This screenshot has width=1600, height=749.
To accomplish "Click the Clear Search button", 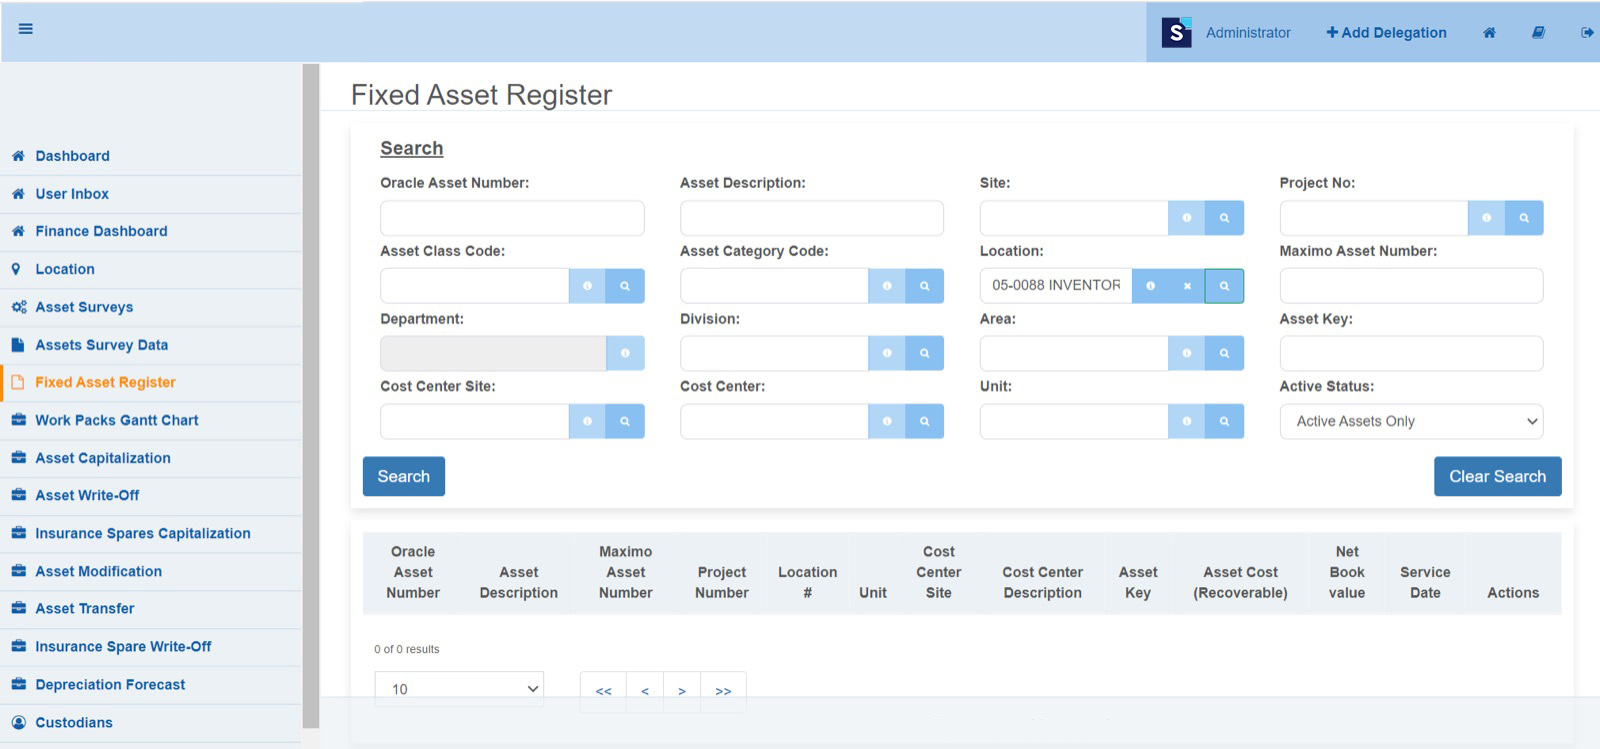I will coord(1497,476).
